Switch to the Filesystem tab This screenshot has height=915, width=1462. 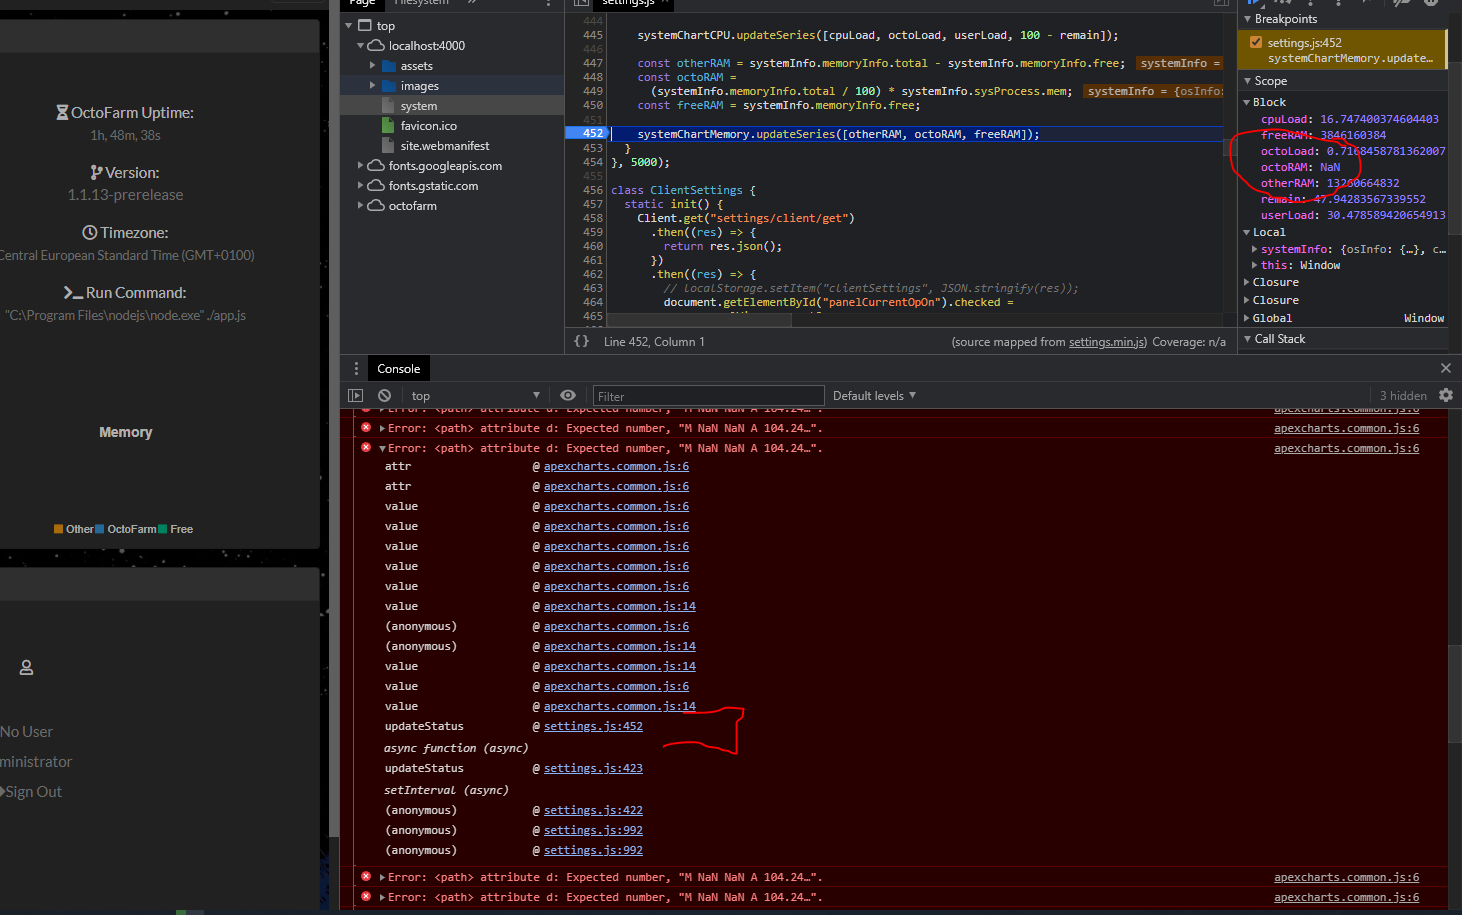pyautogui.click(x=420, y=3)
